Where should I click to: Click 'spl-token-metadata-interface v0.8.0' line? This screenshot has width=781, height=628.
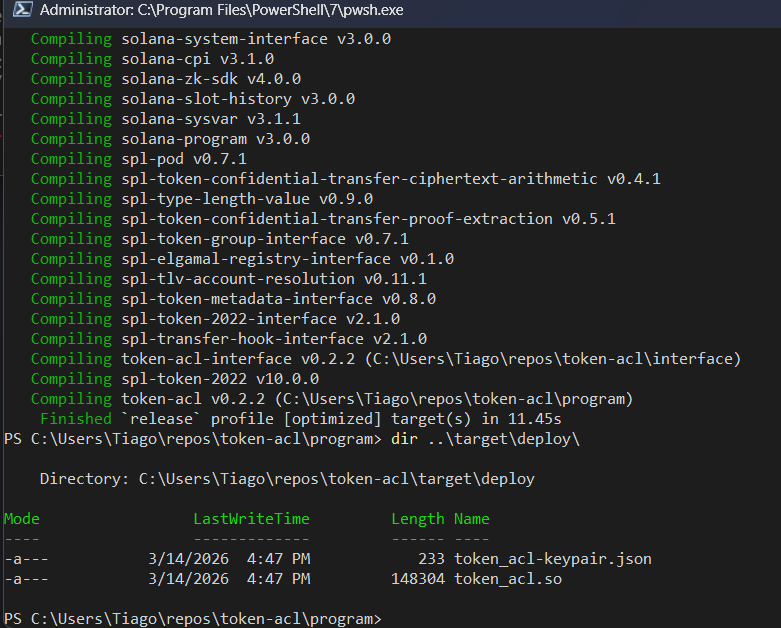(234, 298)
